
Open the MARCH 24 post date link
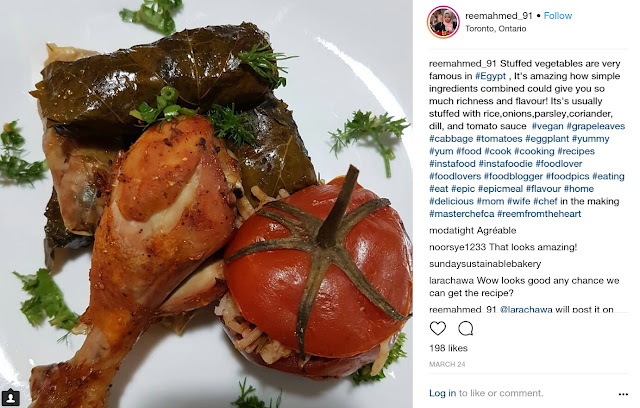[x=447, y=364]
